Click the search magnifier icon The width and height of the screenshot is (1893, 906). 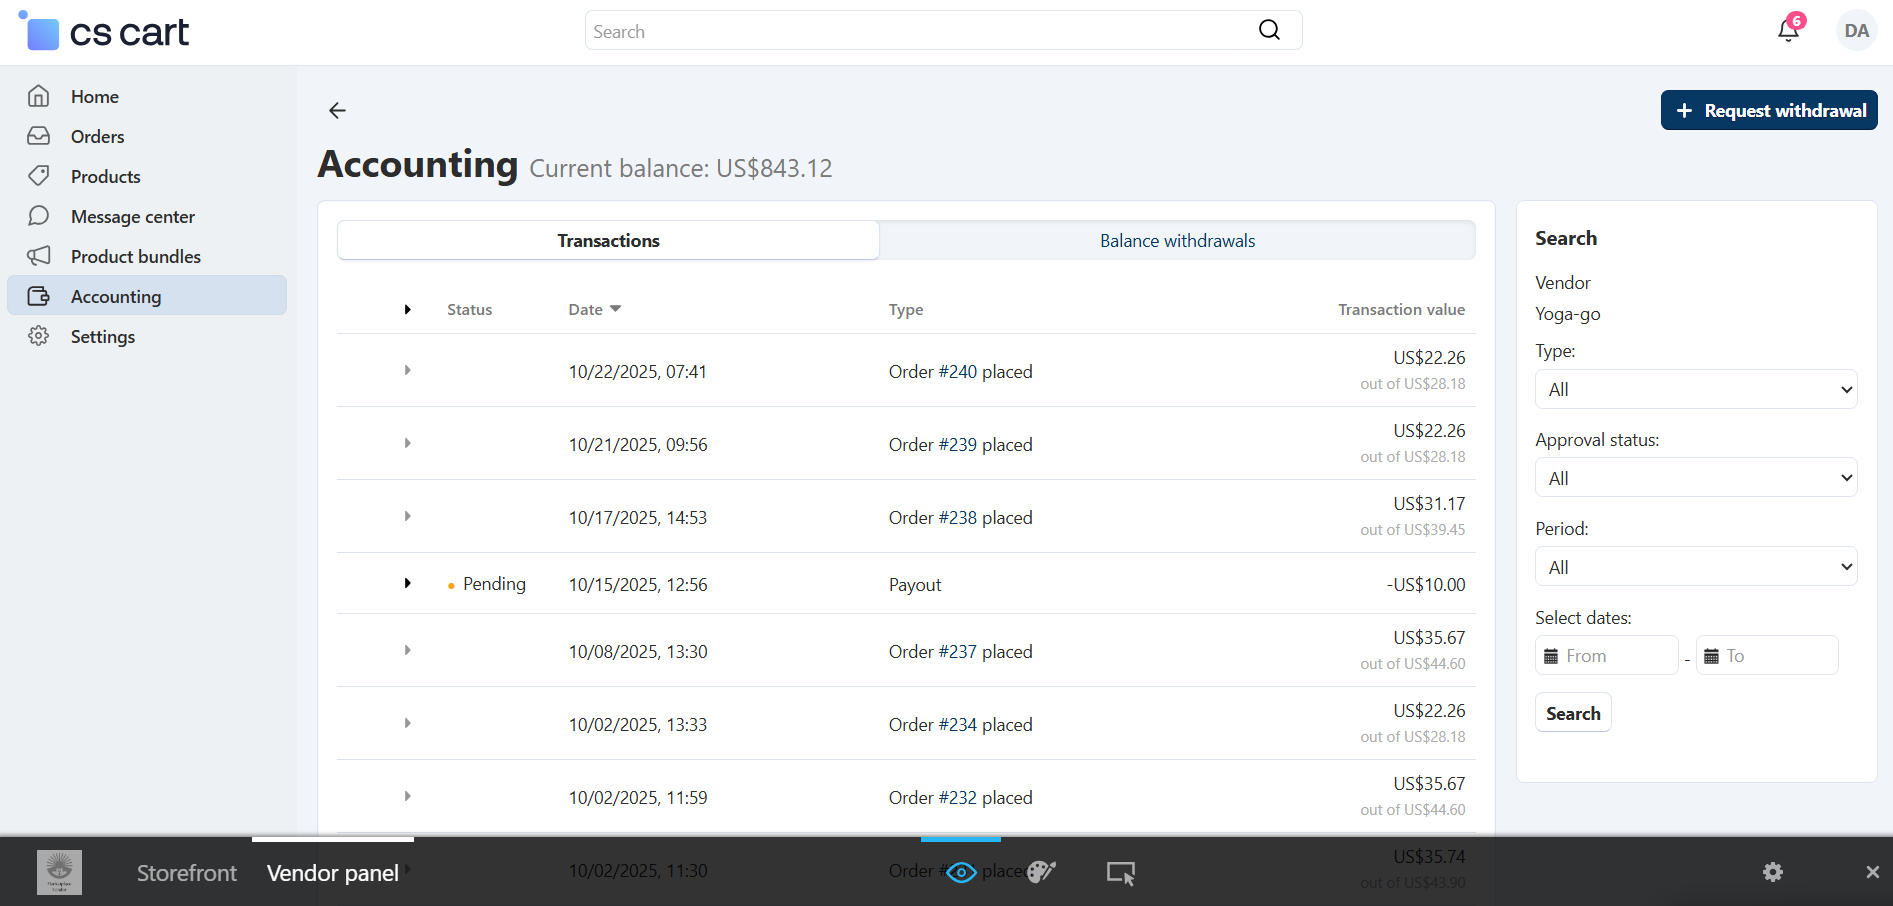click(x=1269, y=30)
